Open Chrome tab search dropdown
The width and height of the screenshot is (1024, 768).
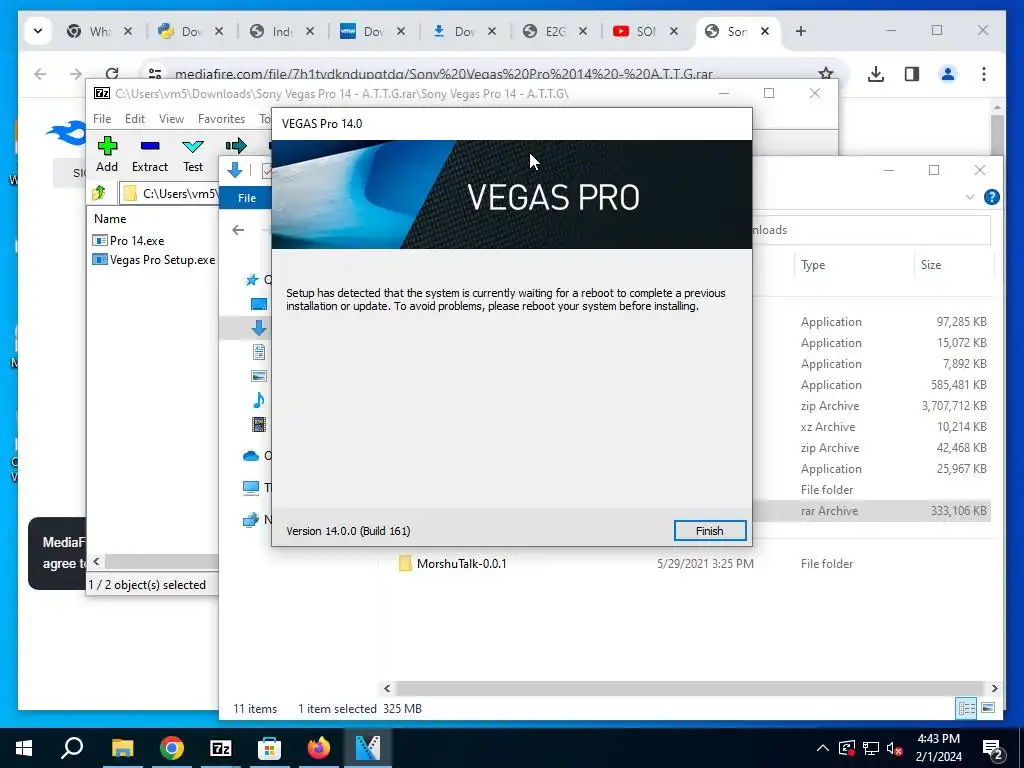(38, 31)
